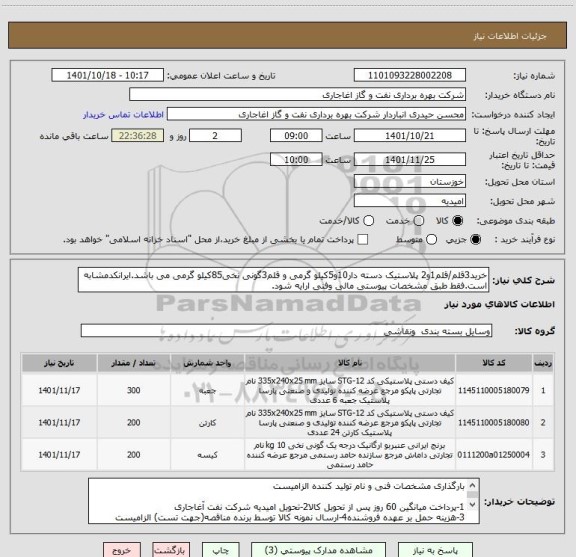Click the چاپ print button

(x=220, y=550)
